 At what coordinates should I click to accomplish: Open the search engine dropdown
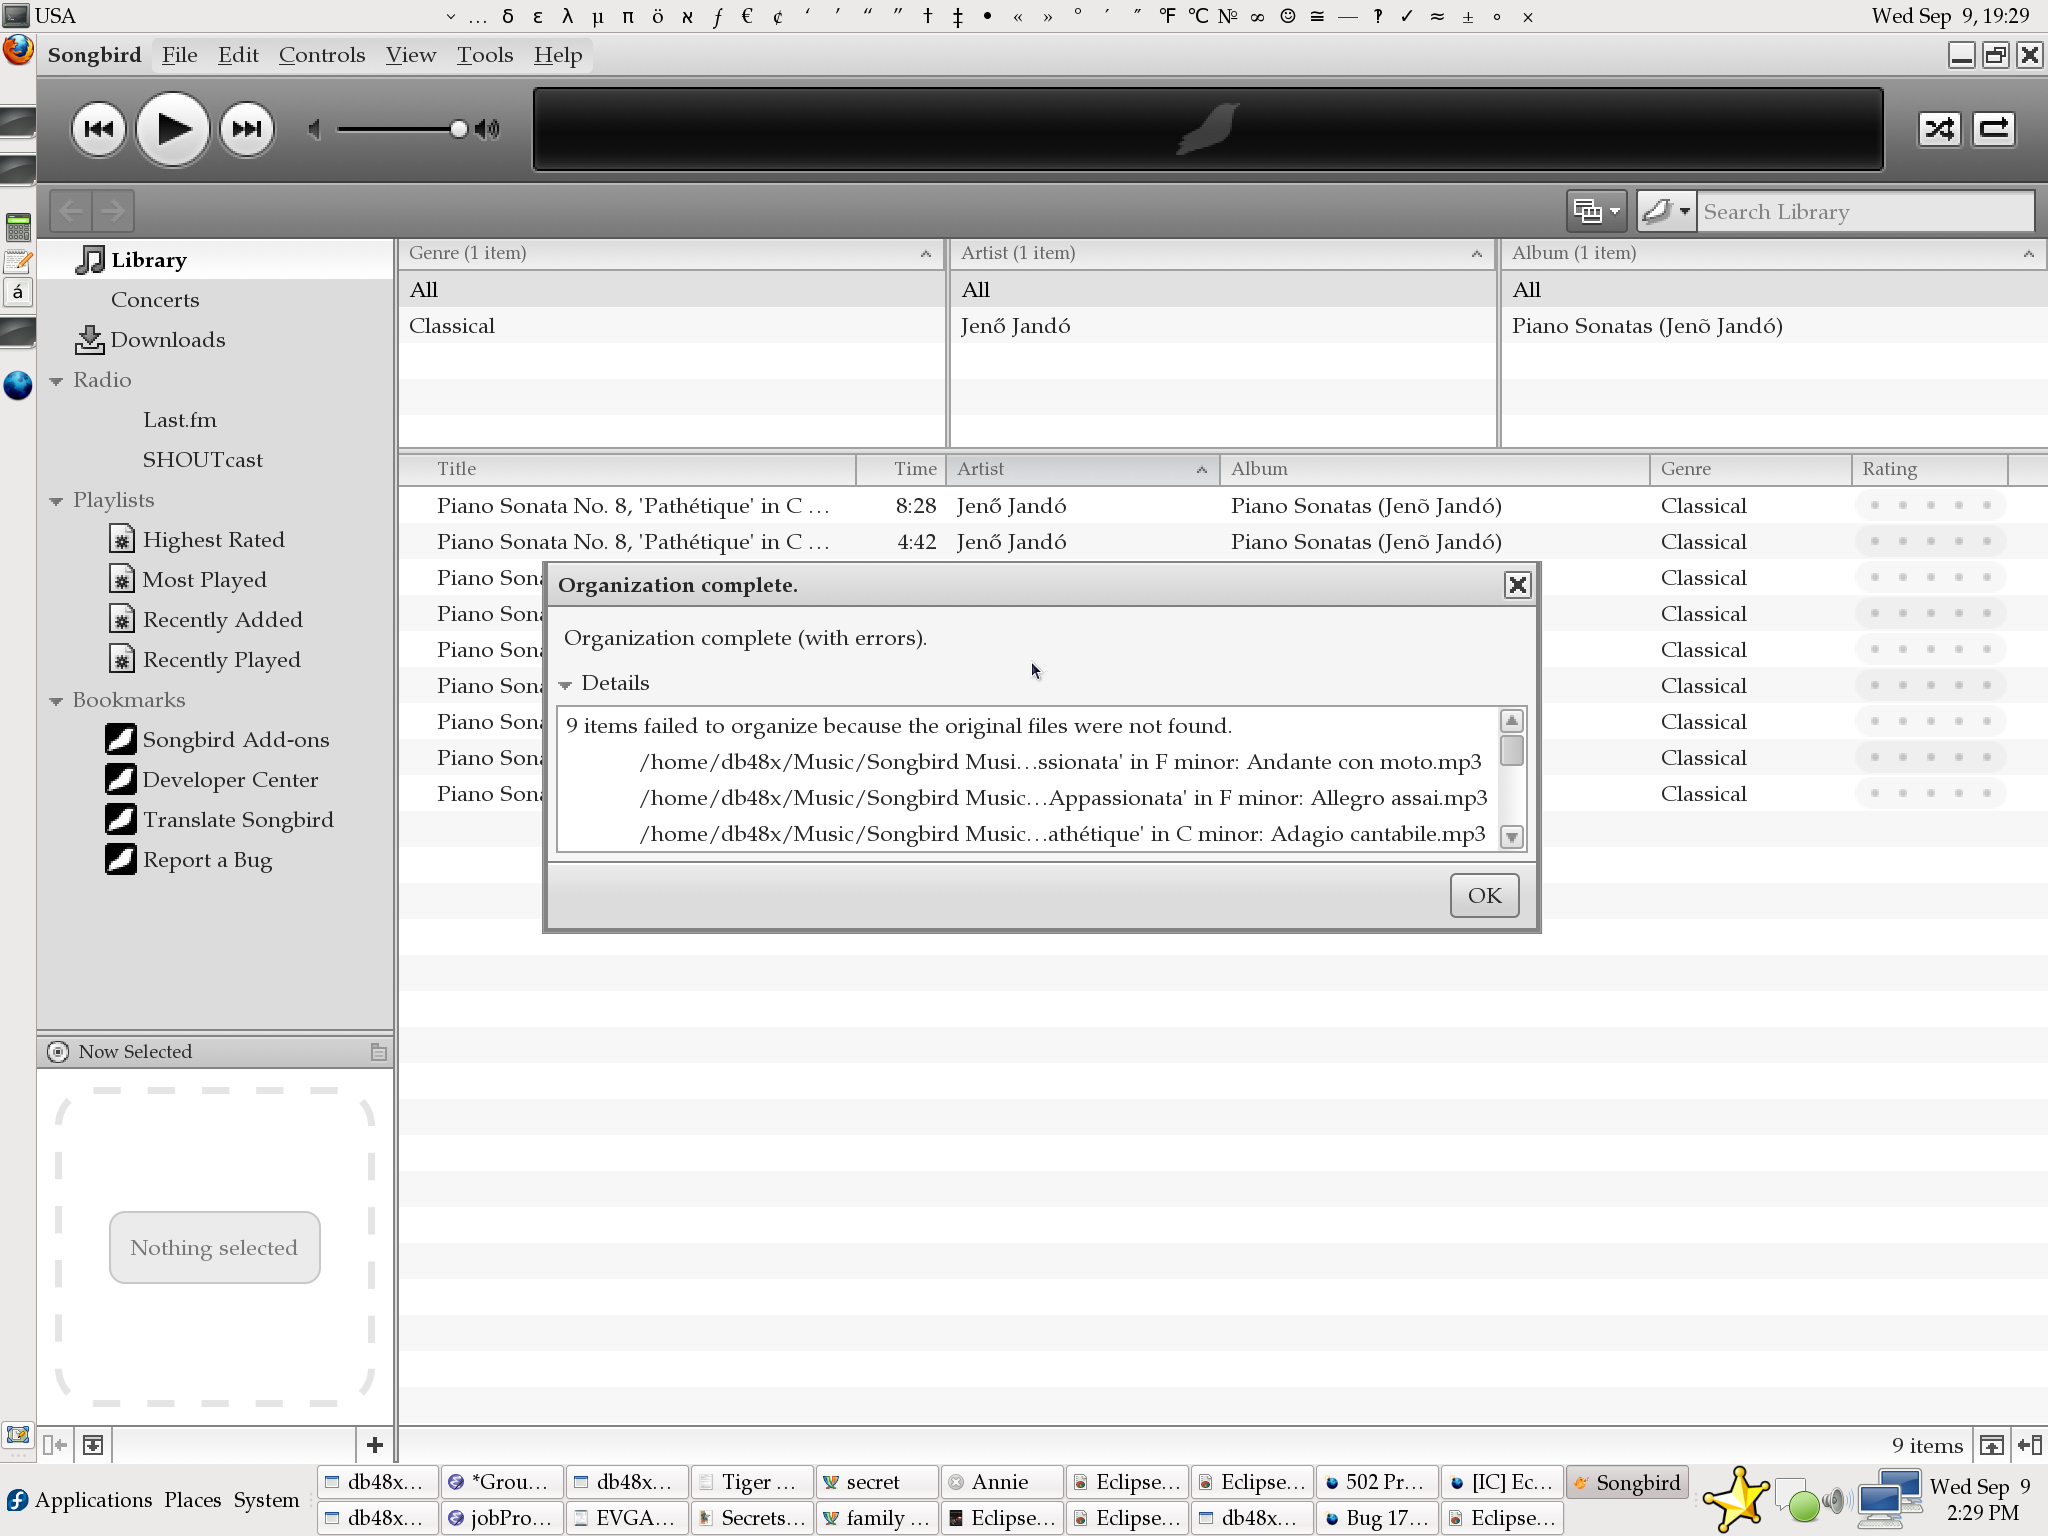(x=1666, y=211)
